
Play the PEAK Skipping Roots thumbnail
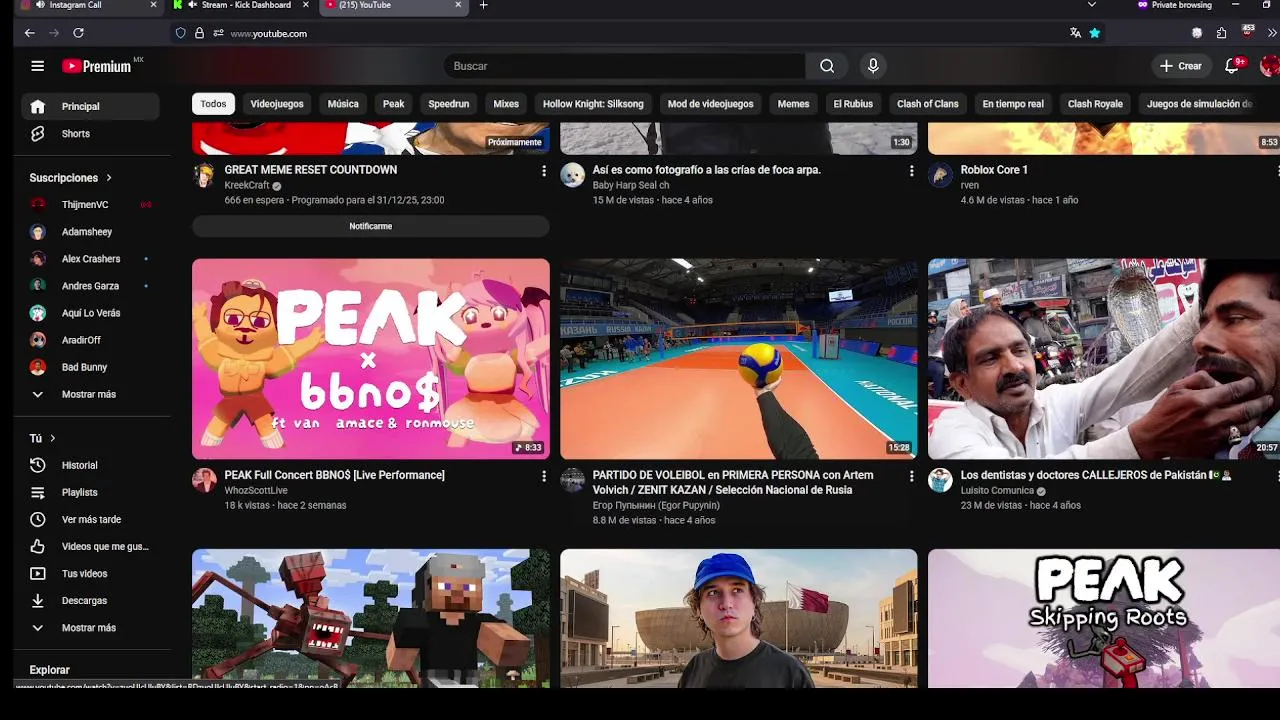pyautogui.click(x=1104, y=618)
